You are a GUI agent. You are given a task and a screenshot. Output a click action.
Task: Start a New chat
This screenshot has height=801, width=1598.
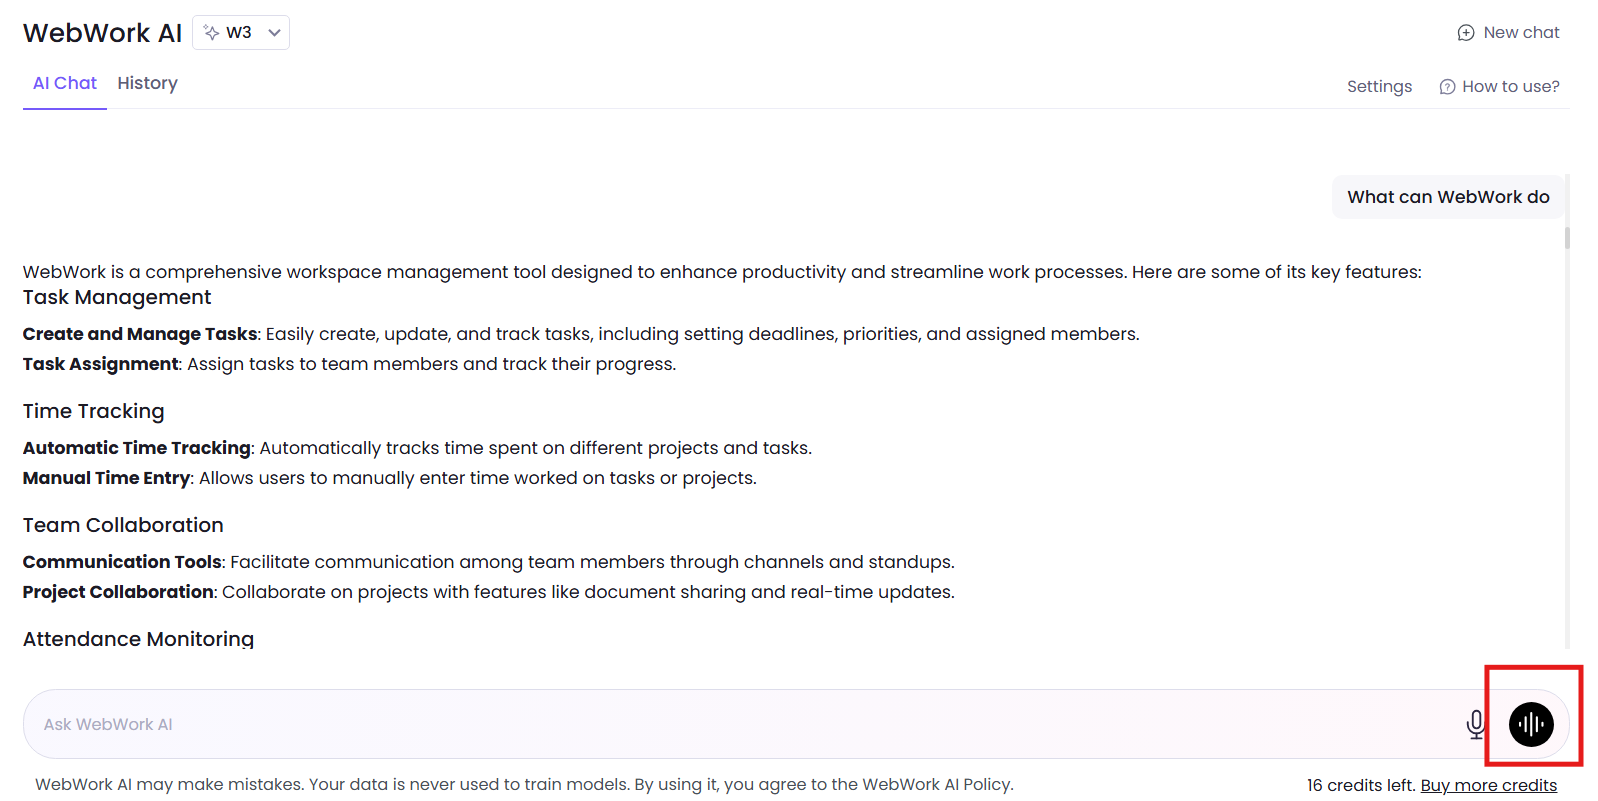pos(1520,33)
